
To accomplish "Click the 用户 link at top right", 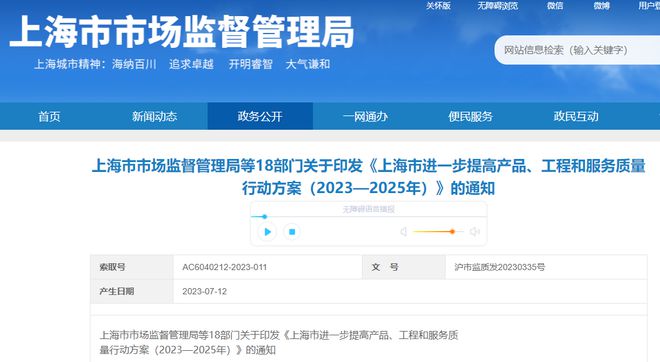I will [x=649, y=5].
